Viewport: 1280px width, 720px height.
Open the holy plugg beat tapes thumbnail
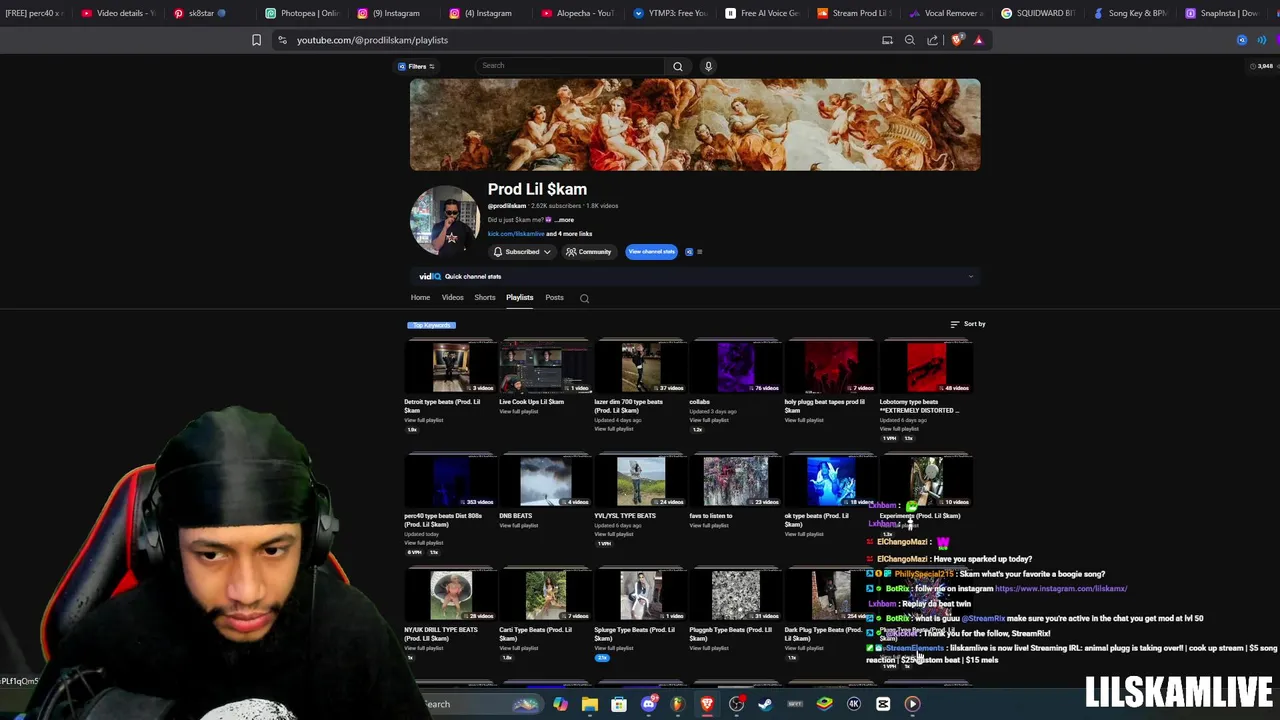(x=830, y=368)
